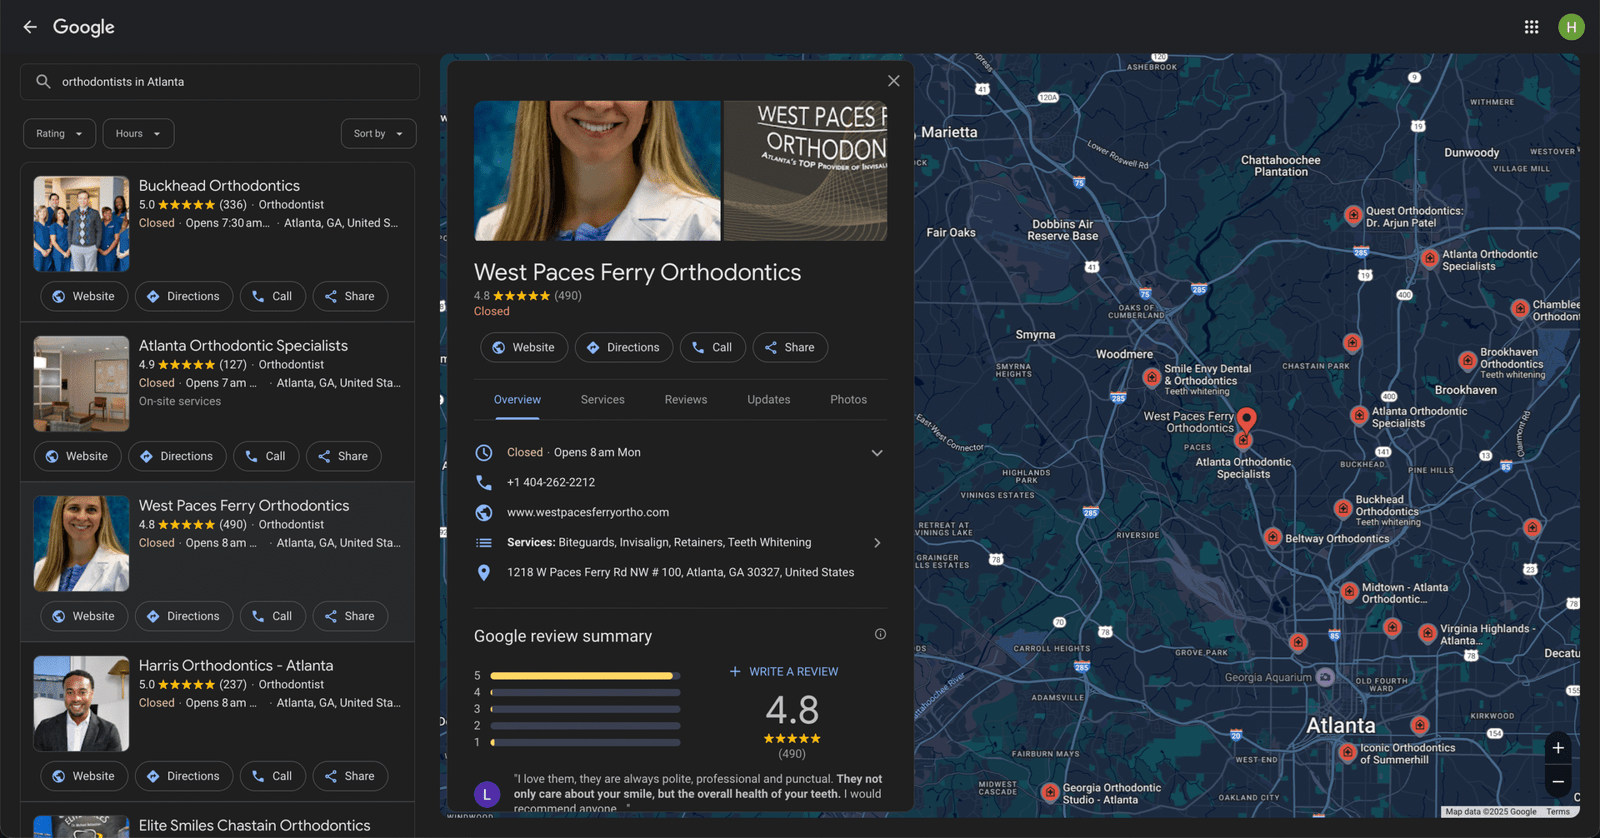Open the smiling doctor photo in details panel
The height and width of the screenshot is (838, 1600).
597,171
